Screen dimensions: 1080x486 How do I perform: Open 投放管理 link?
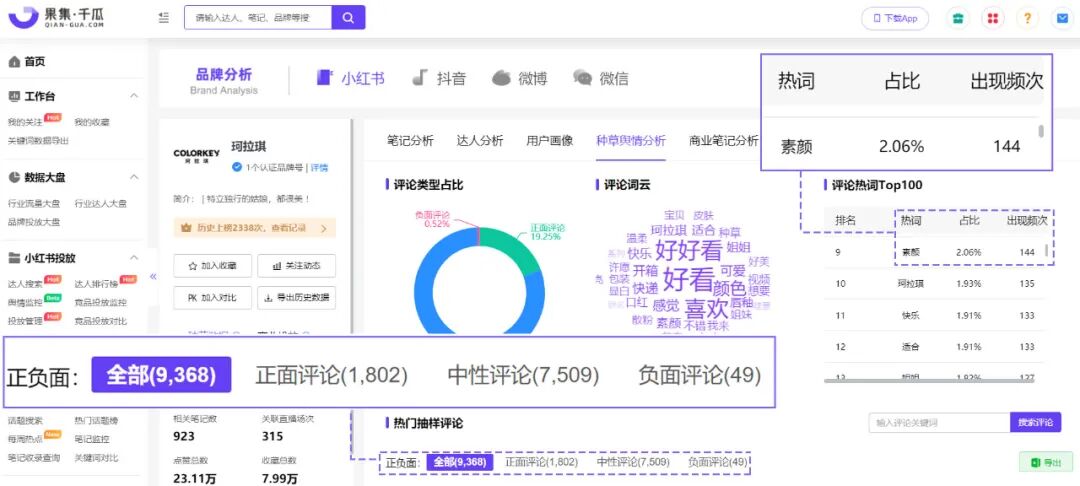[25, 321]
